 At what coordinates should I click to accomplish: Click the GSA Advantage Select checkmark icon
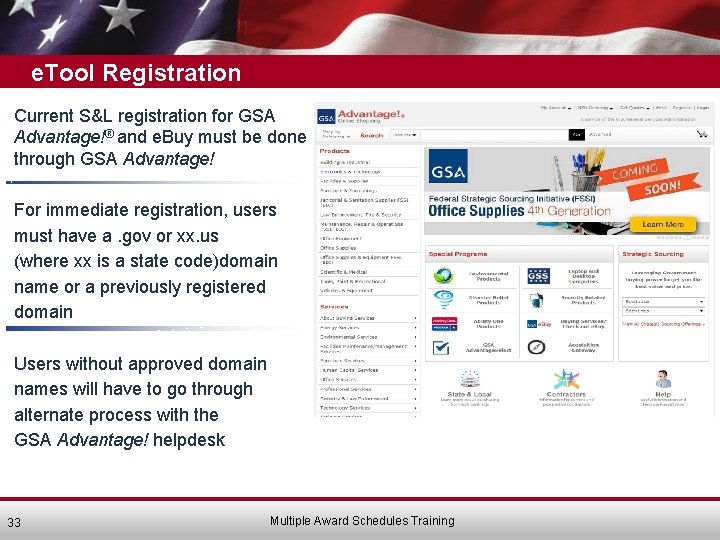[x=441, y=348]
